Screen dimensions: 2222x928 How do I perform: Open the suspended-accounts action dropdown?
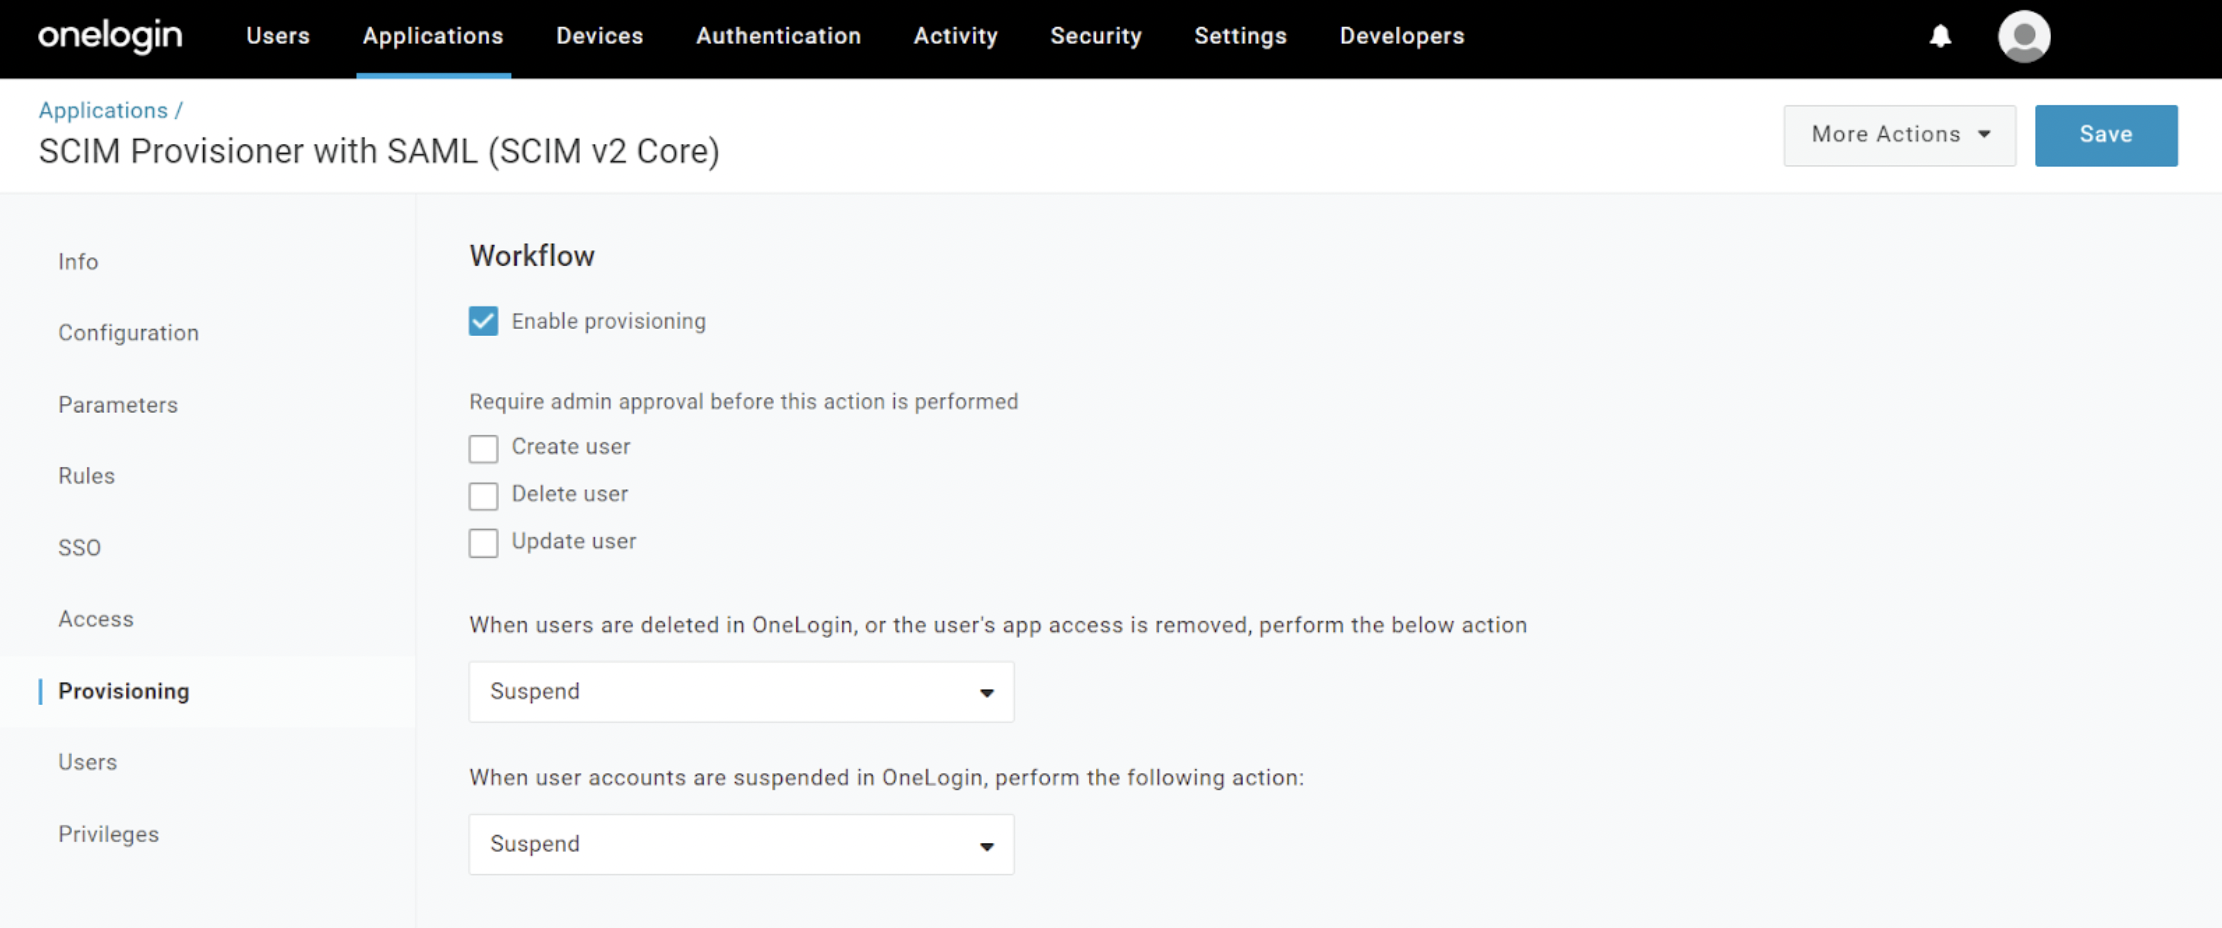[741, 845]
